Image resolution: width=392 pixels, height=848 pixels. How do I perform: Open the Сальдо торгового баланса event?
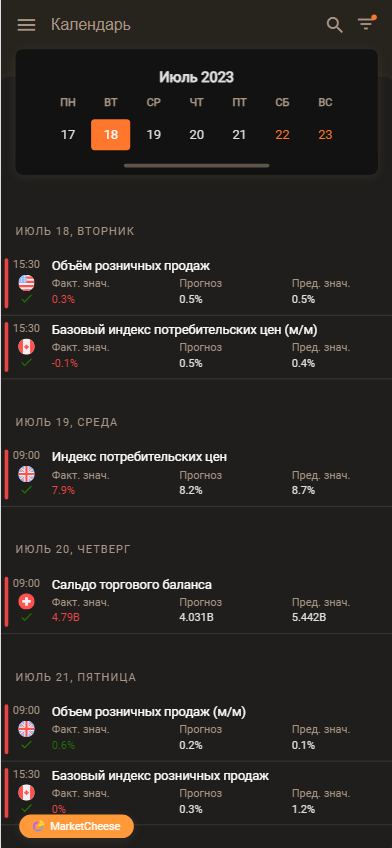point(196,602)
